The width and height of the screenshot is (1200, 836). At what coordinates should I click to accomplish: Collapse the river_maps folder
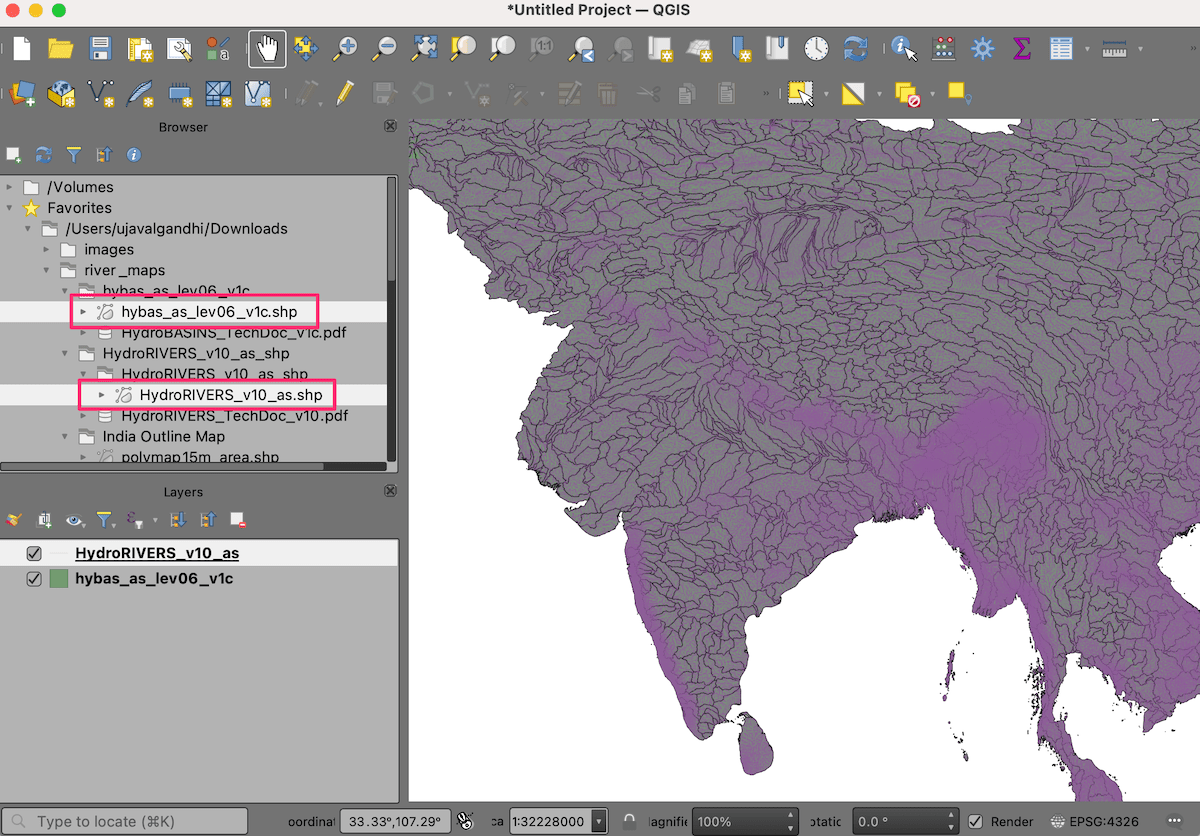[47, 270]
